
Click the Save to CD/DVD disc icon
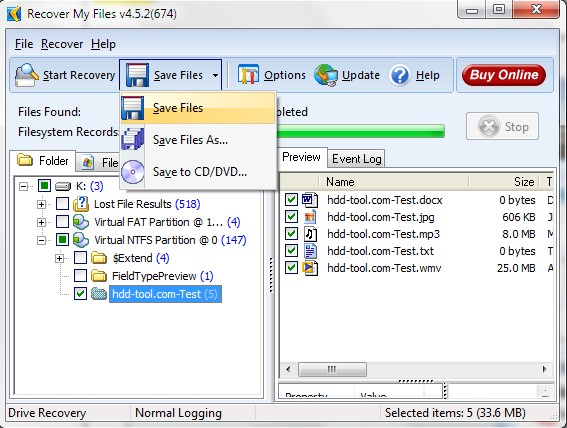click(133, 172)
